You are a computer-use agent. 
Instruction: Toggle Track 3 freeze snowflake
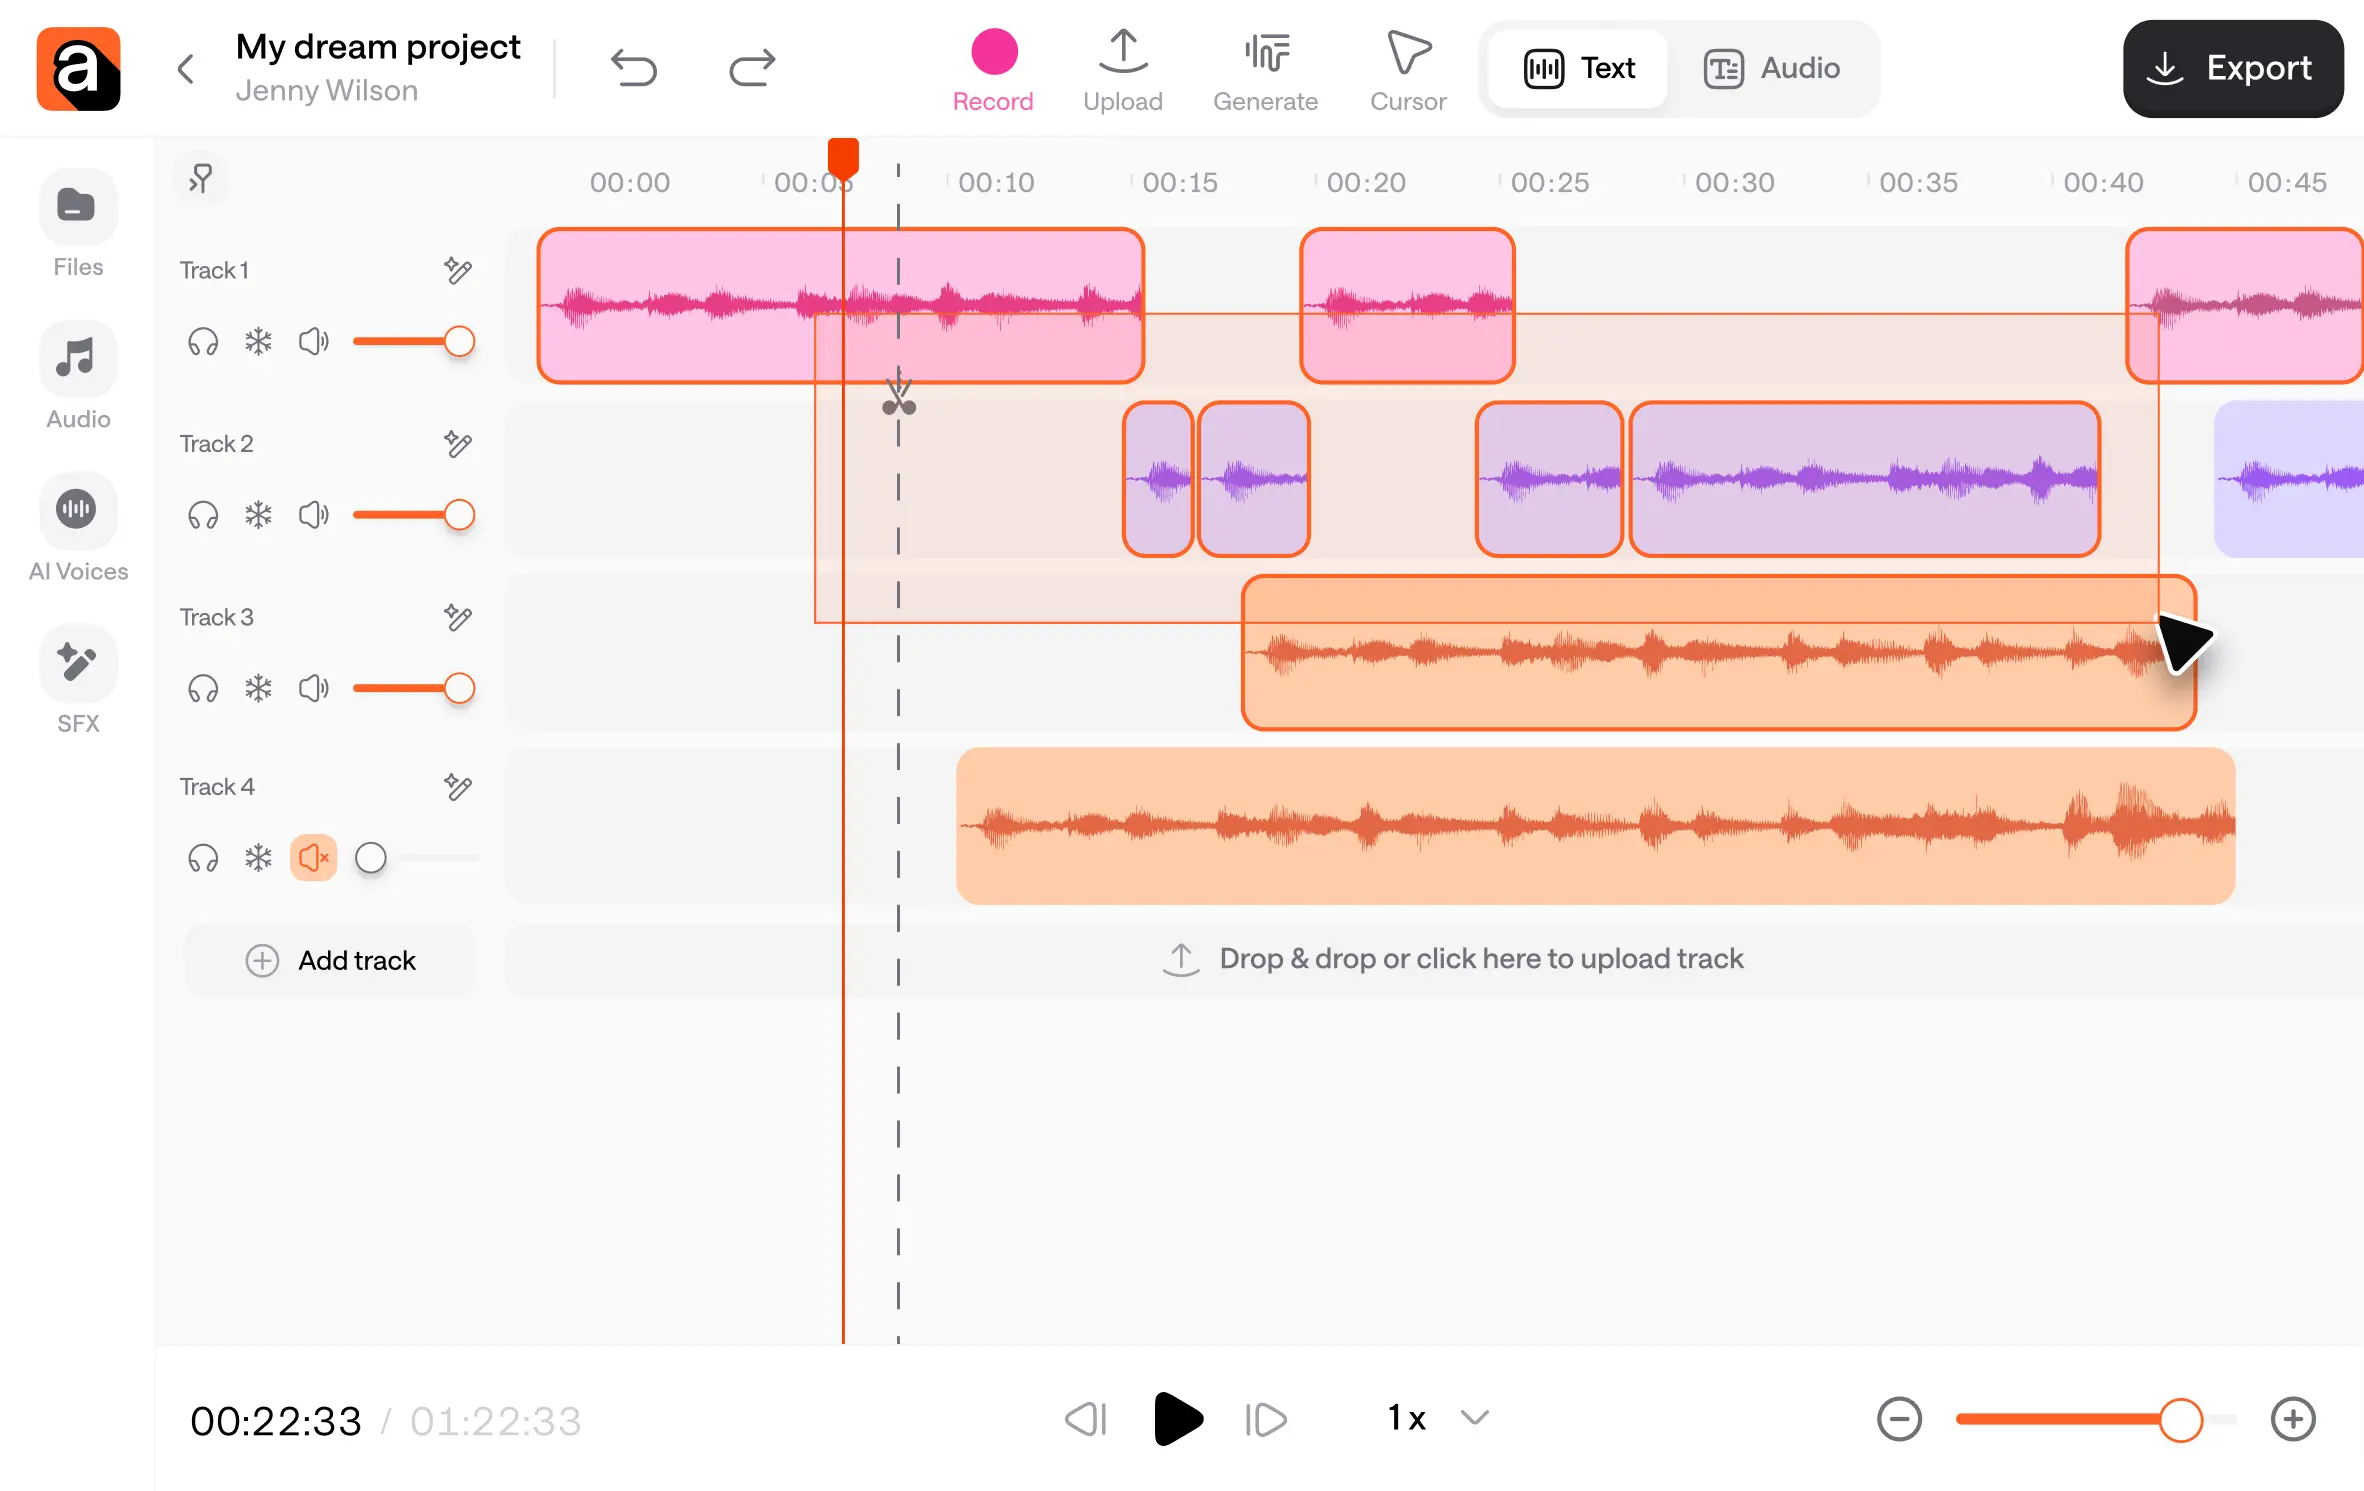tap(258, 689)
